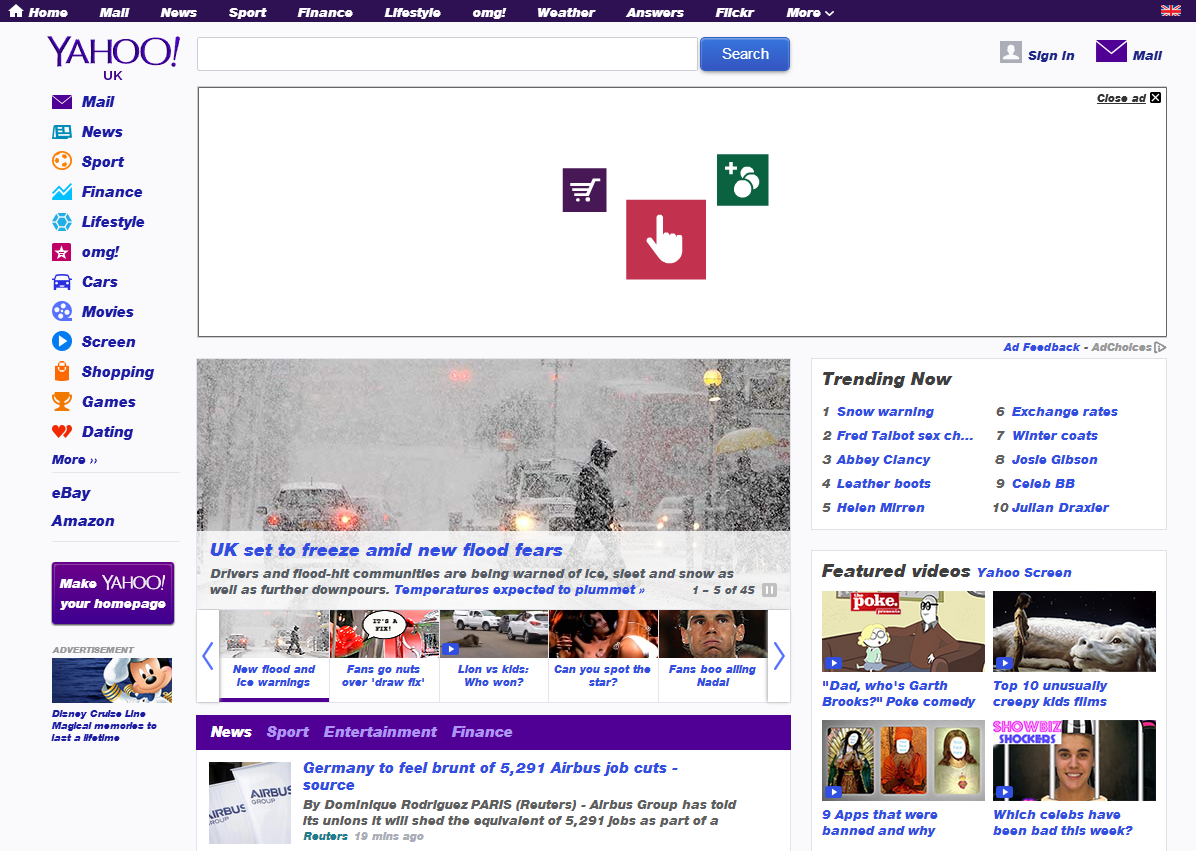Play Top 10 unusually creepy kids films video

[1074, 631]
